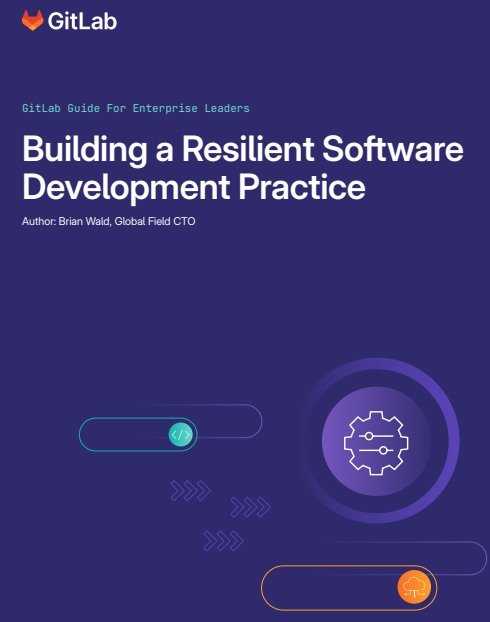The width and height of the screenshot is (490, 622).
Task: Click the GitLab wordmark text
Action: pos(83,21)
